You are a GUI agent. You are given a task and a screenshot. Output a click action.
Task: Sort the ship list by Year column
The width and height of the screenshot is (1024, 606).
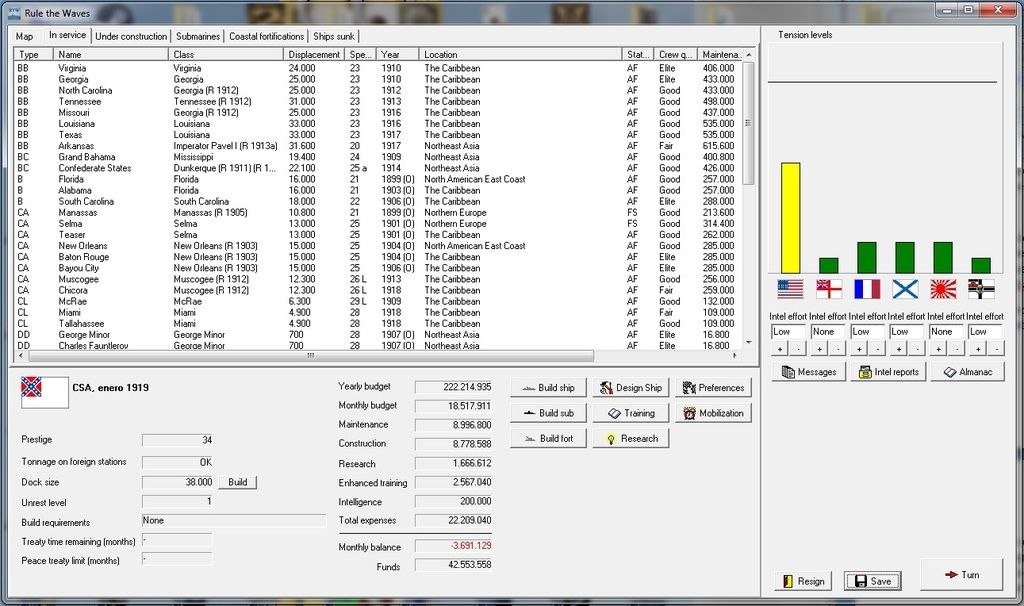click(x=398, y=55)
